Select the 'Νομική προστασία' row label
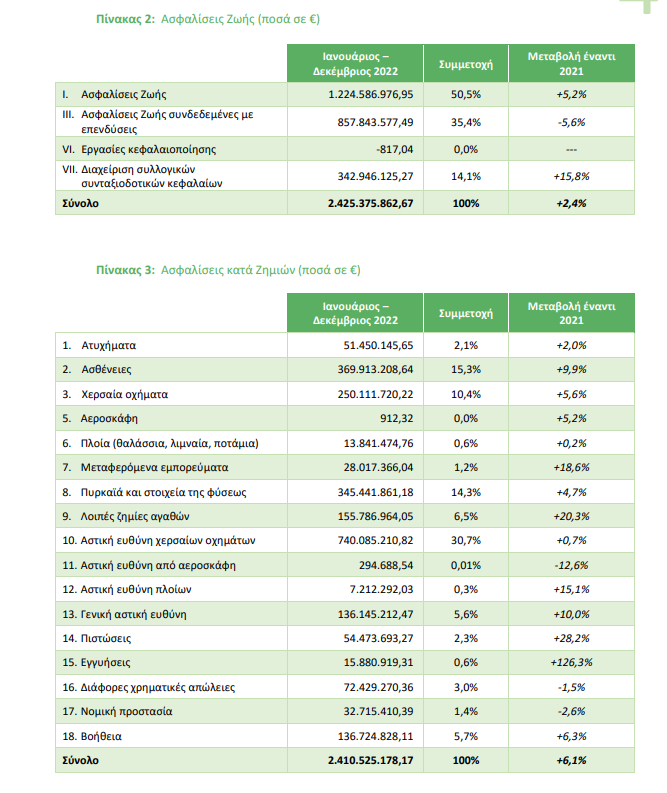Image resolution: width=667 pixels, height=793 pixels. pyautogui.click(x=126, y=712)
